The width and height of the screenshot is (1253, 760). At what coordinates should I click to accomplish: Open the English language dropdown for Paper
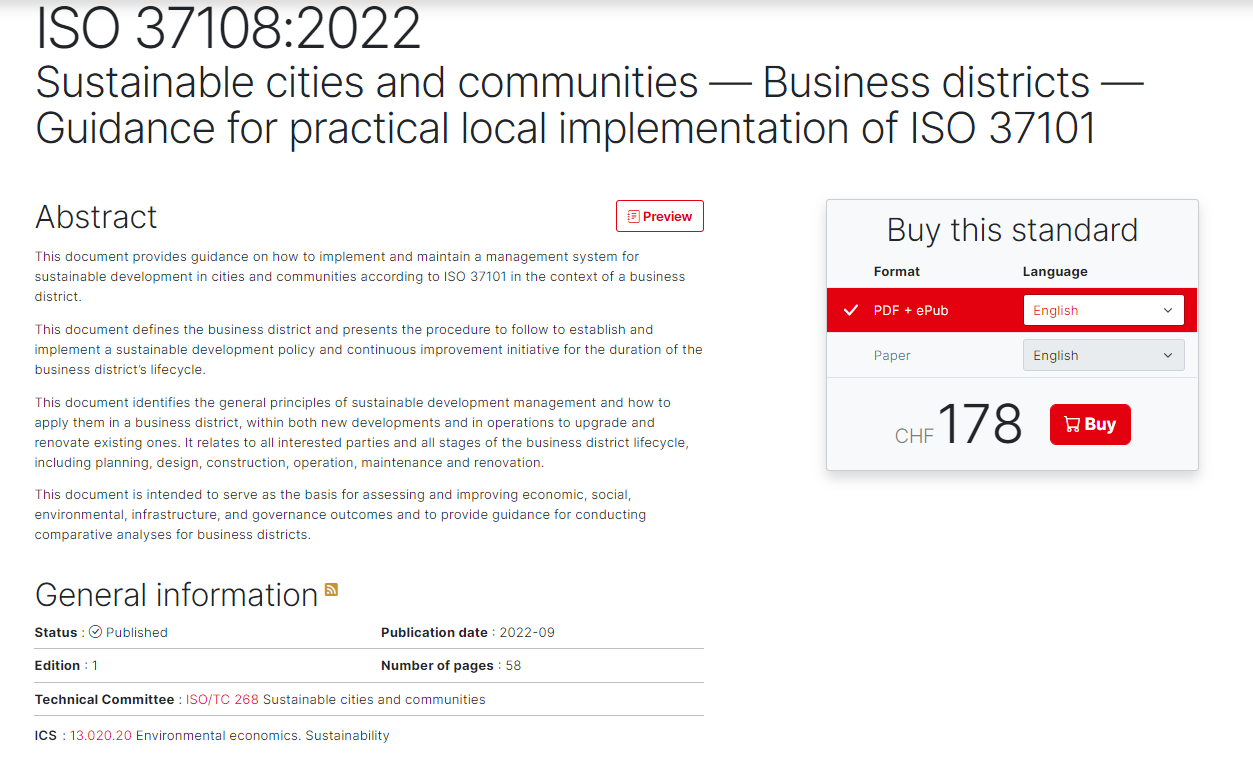tap(1103, 355)
